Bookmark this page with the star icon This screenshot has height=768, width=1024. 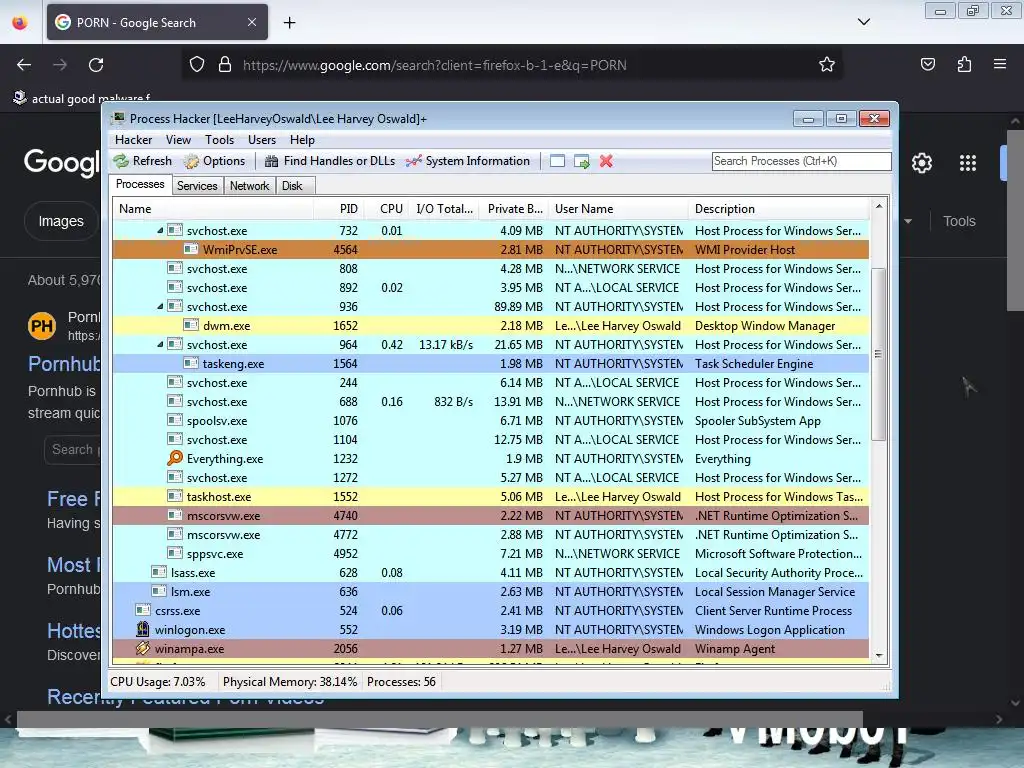point(827,65)
